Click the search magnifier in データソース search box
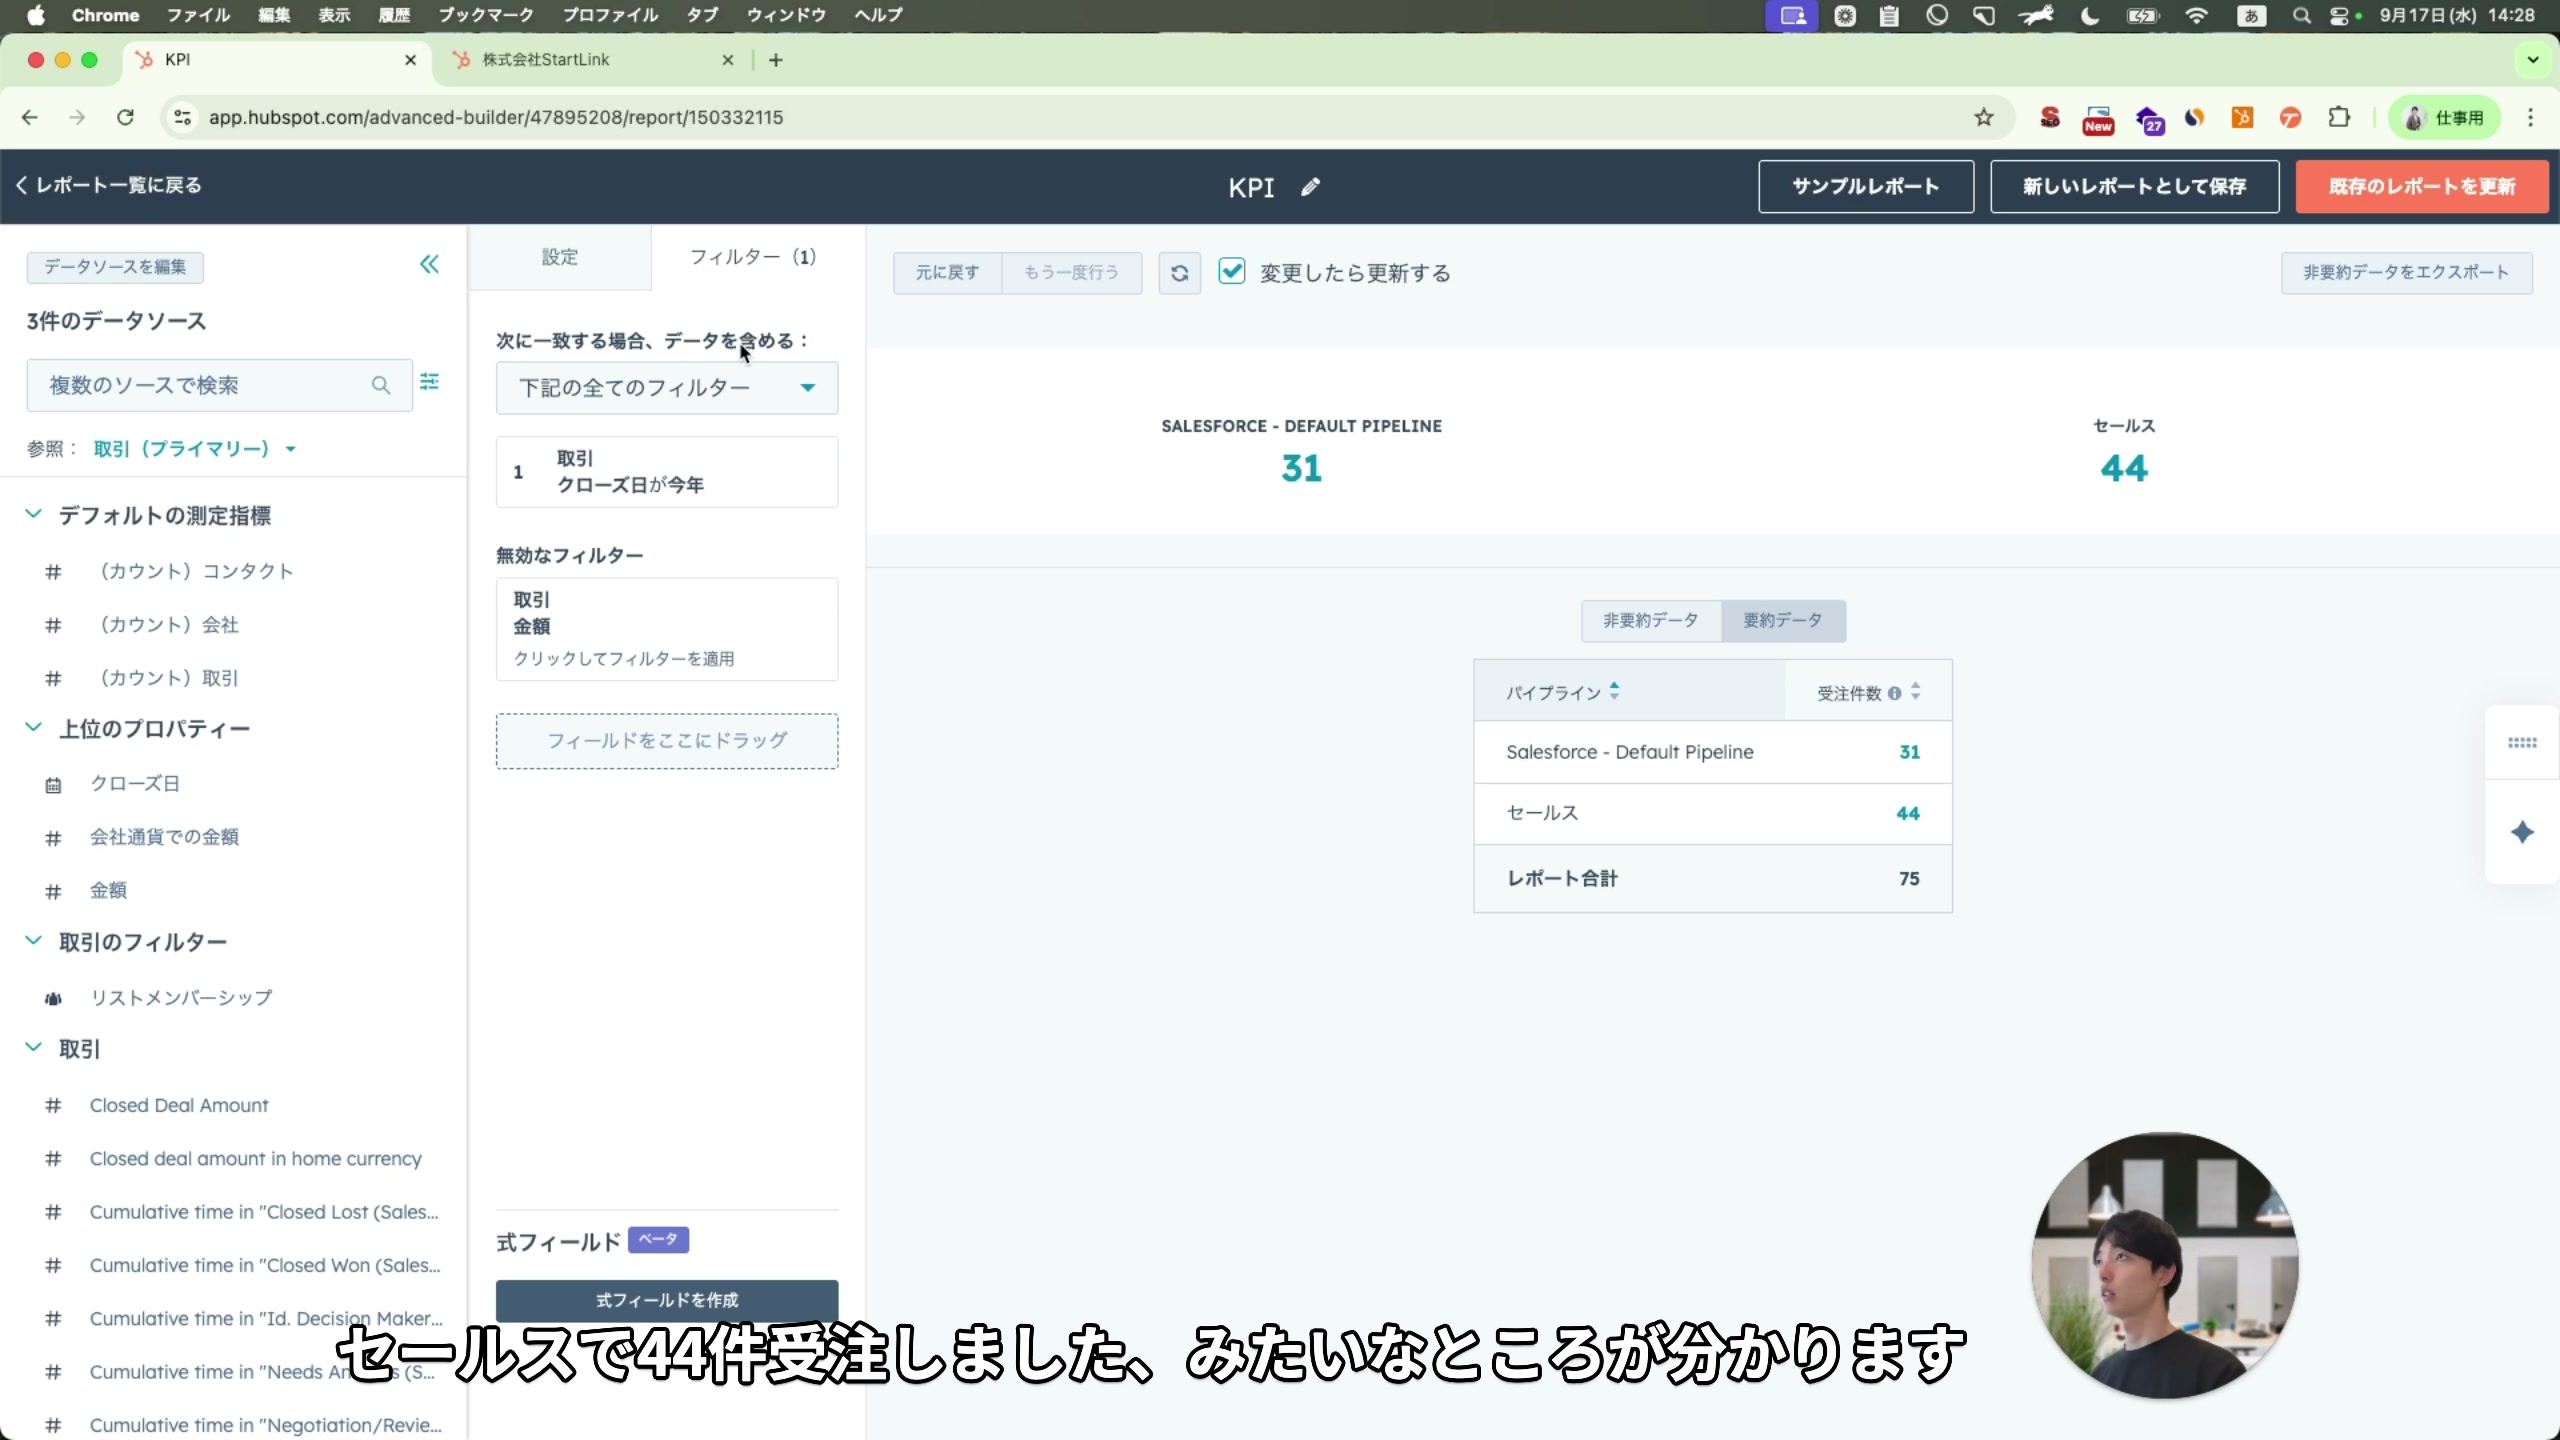2560x1440 pixels. pyautogui.click(x=381, y=384)
